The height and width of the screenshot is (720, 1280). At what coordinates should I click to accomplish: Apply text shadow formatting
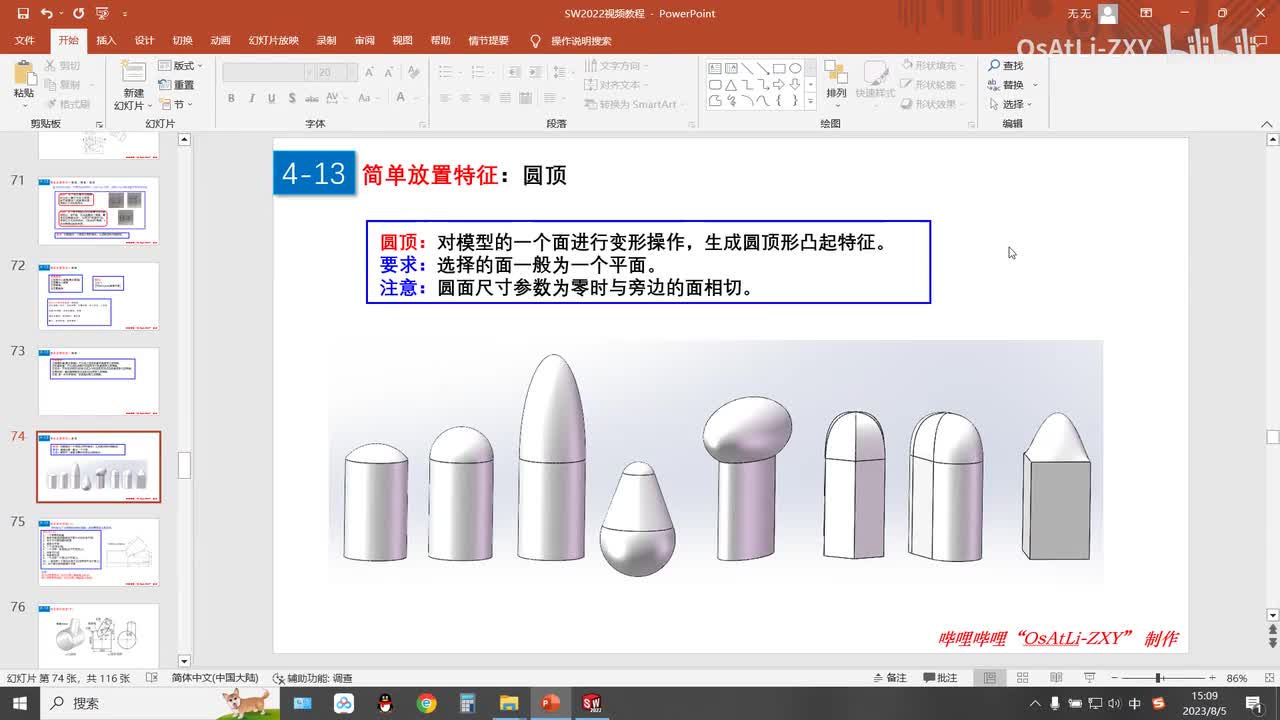point(292,98)
